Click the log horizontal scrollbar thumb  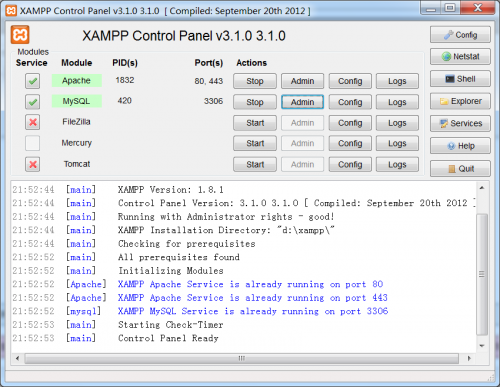pyautogui.click(x=242, y=358)
